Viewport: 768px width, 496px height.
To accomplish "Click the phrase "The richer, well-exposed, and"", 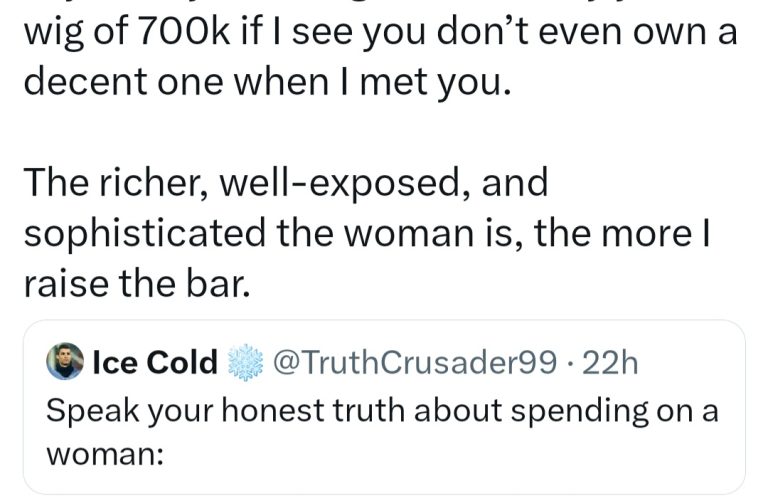I will (286, 183).
